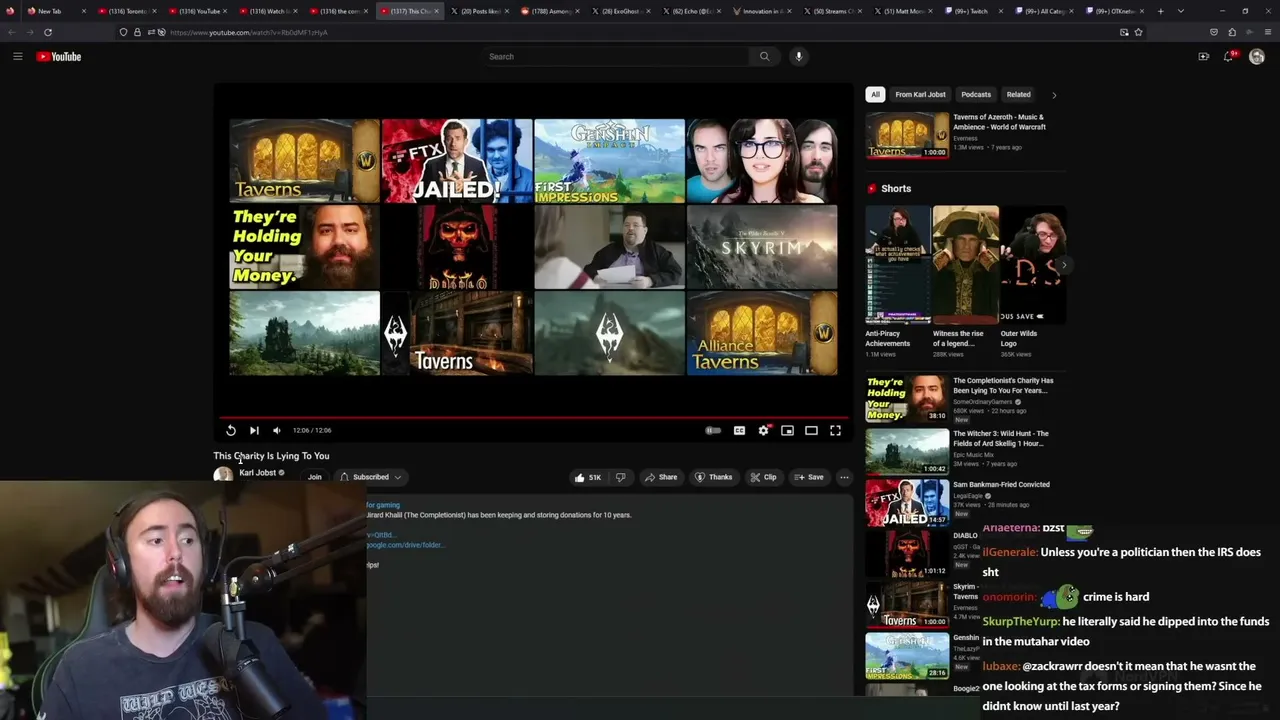Click the Diablo endscreen thumbnail
Viewport: 1280px width, 720px height.
point(457,247)
